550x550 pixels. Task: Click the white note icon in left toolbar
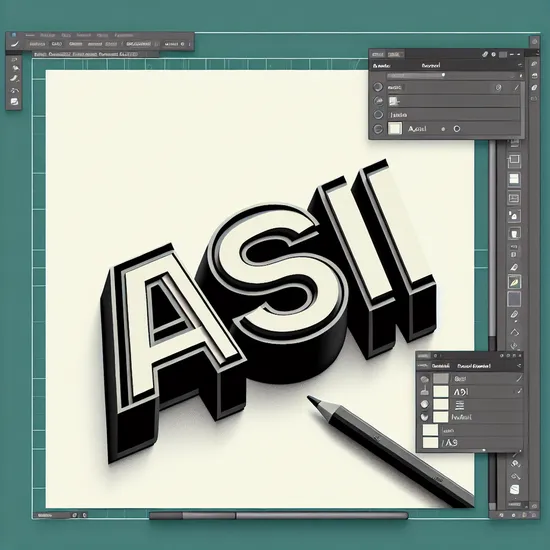coord(14,102)
